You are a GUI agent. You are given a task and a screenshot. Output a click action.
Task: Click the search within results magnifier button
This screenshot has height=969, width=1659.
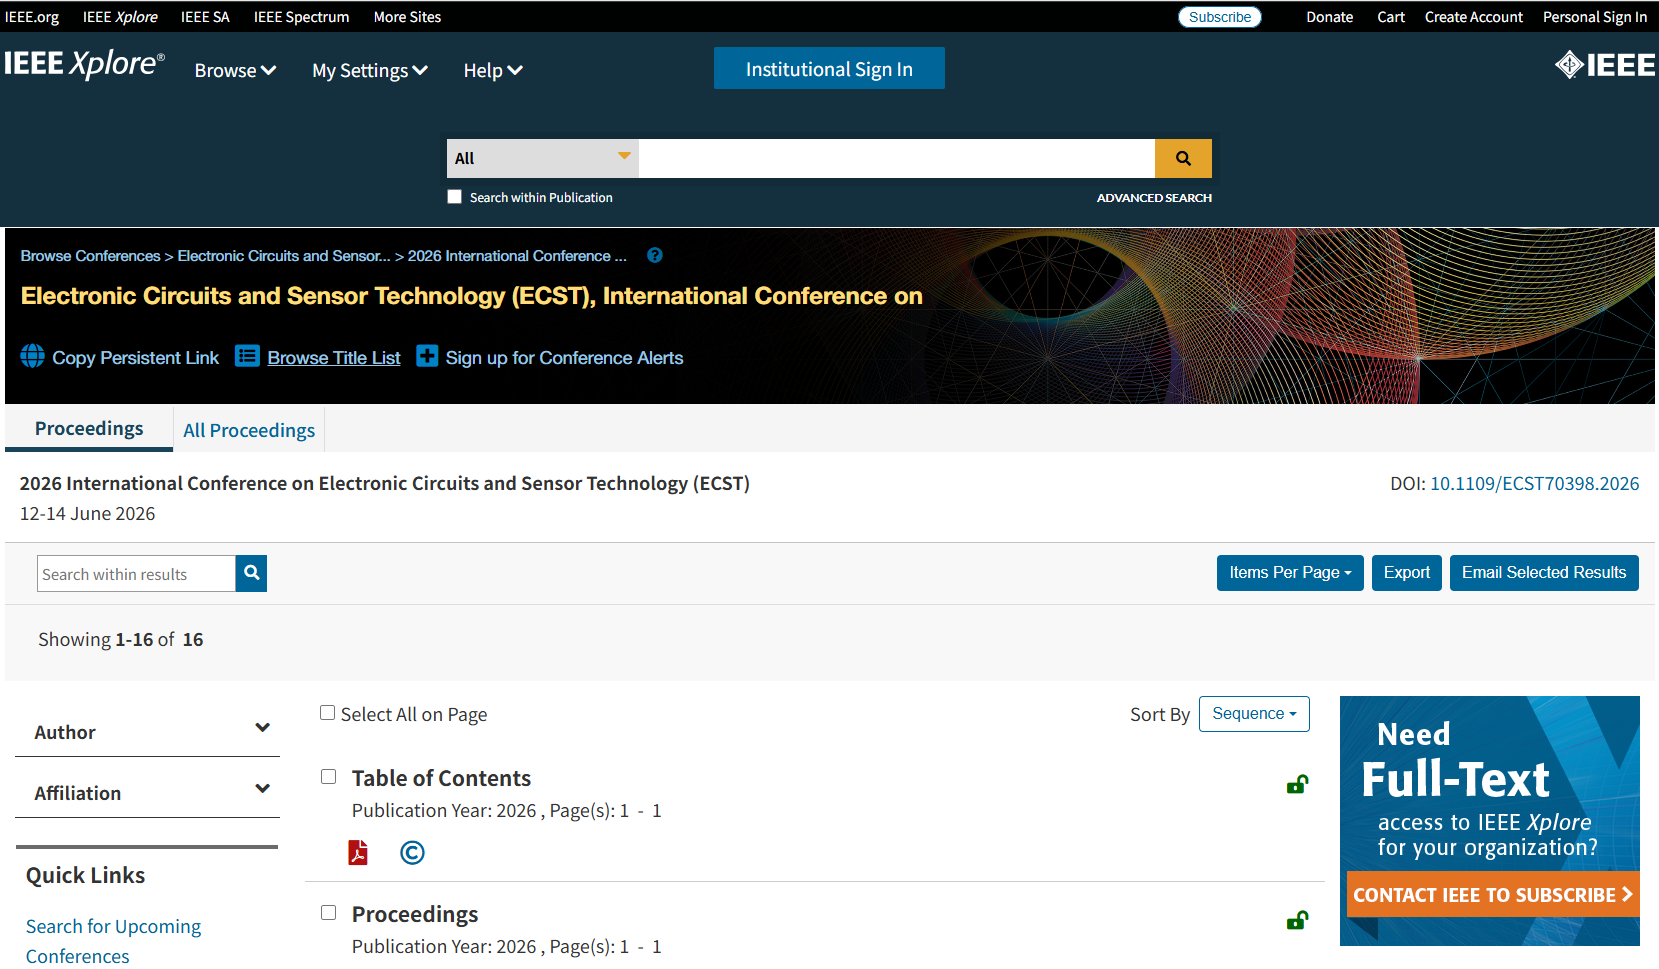coord(251,573)
